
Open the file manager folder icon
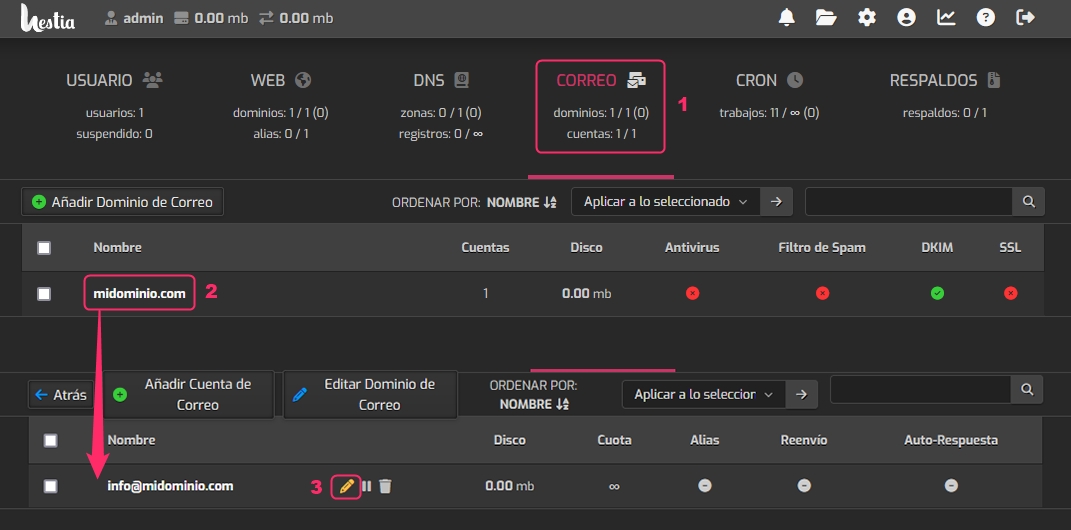[826, 17]
